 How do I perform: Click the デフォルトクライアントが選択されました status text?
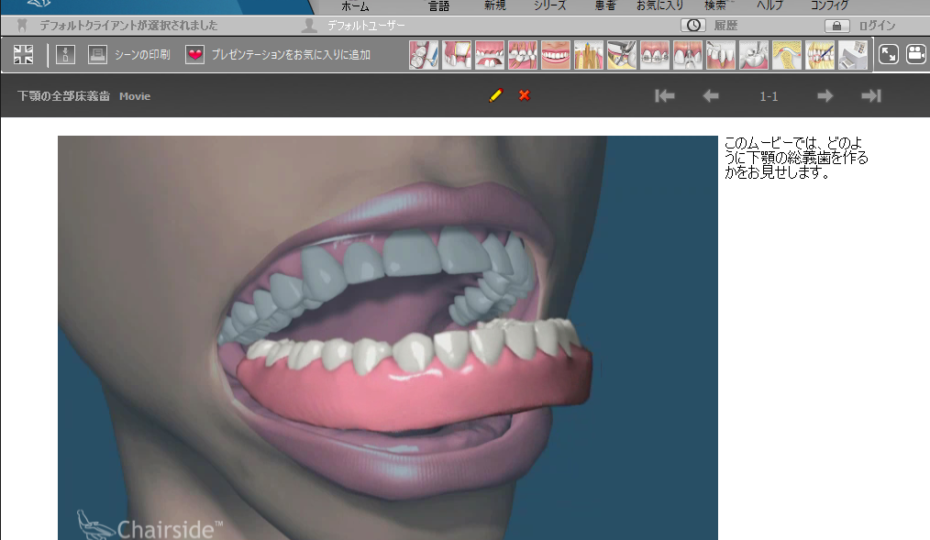coord(128,26)
